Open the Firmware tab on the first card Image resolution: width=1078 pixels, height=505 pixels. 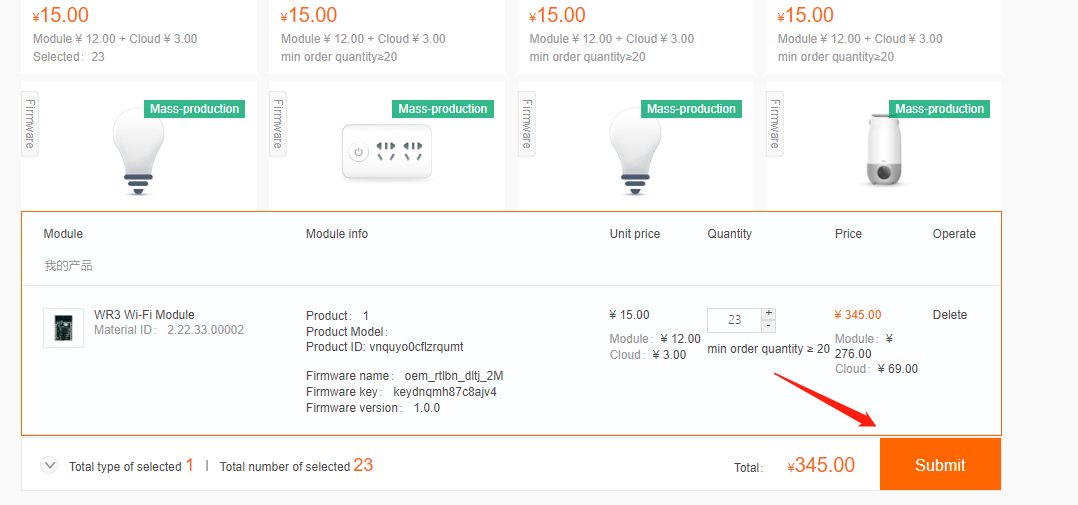click(x=30, y=124)
